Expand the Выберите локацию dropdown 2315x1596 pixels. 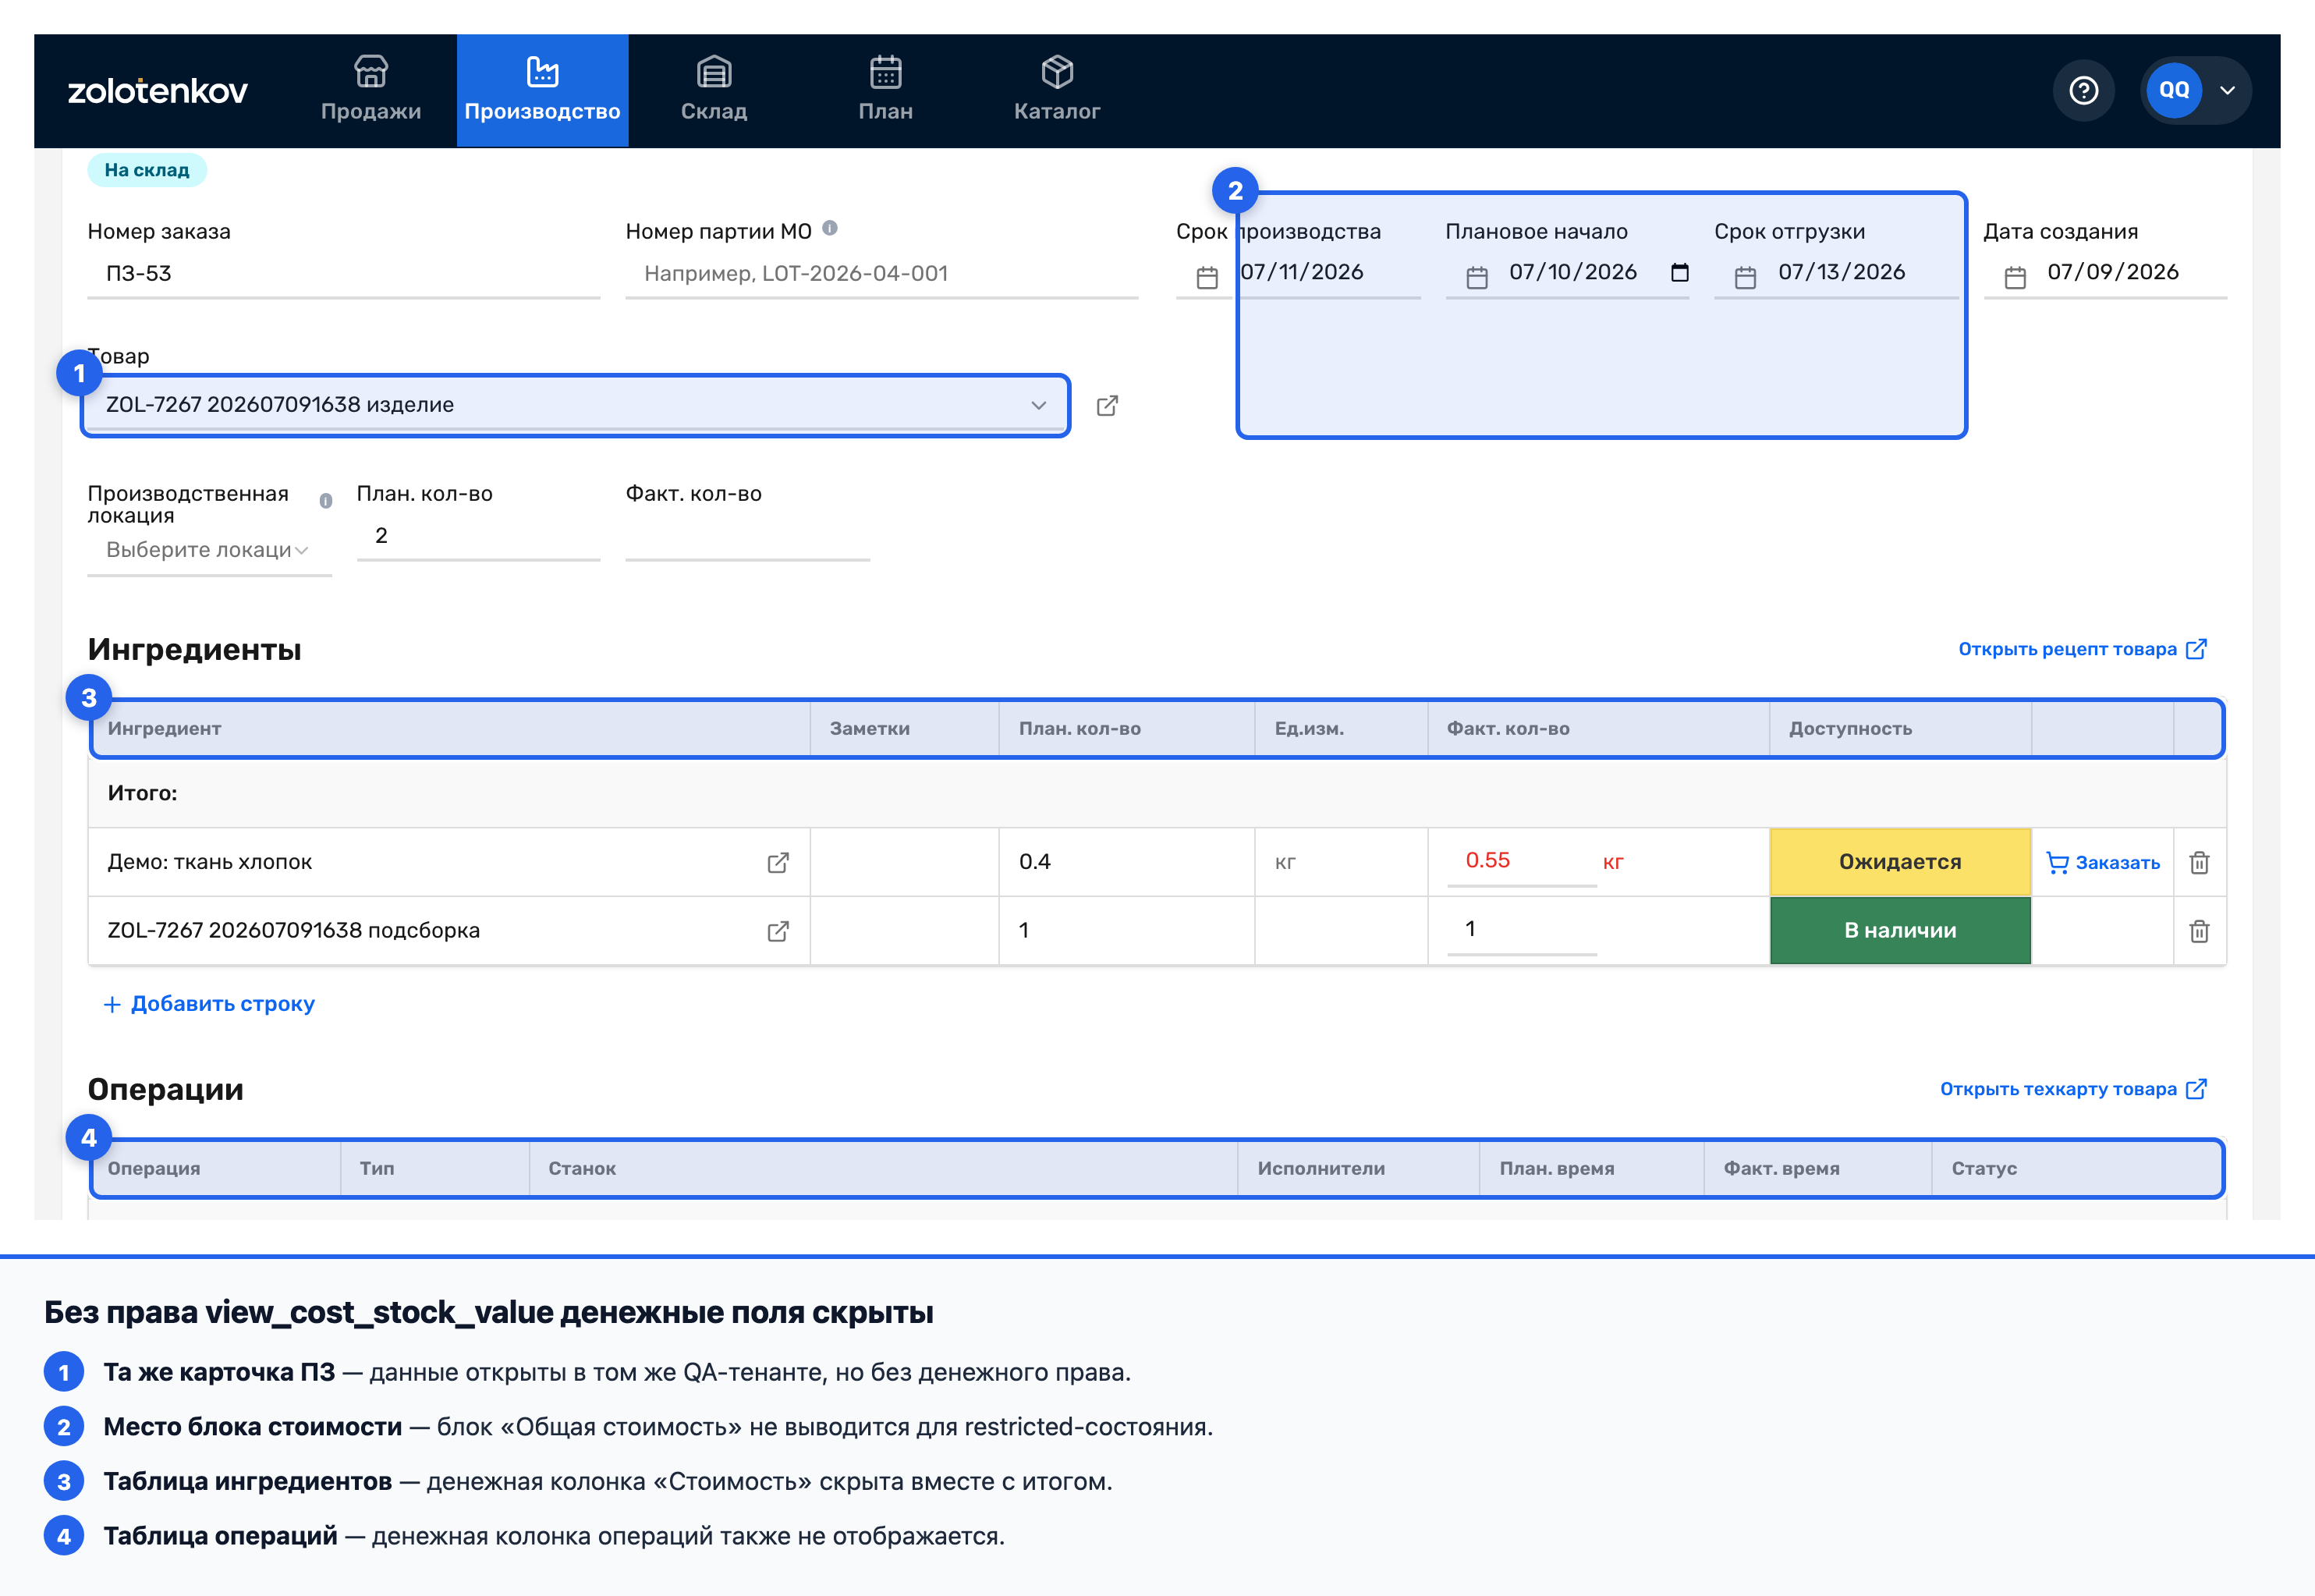pyautogui.click(x=209, y=550)
